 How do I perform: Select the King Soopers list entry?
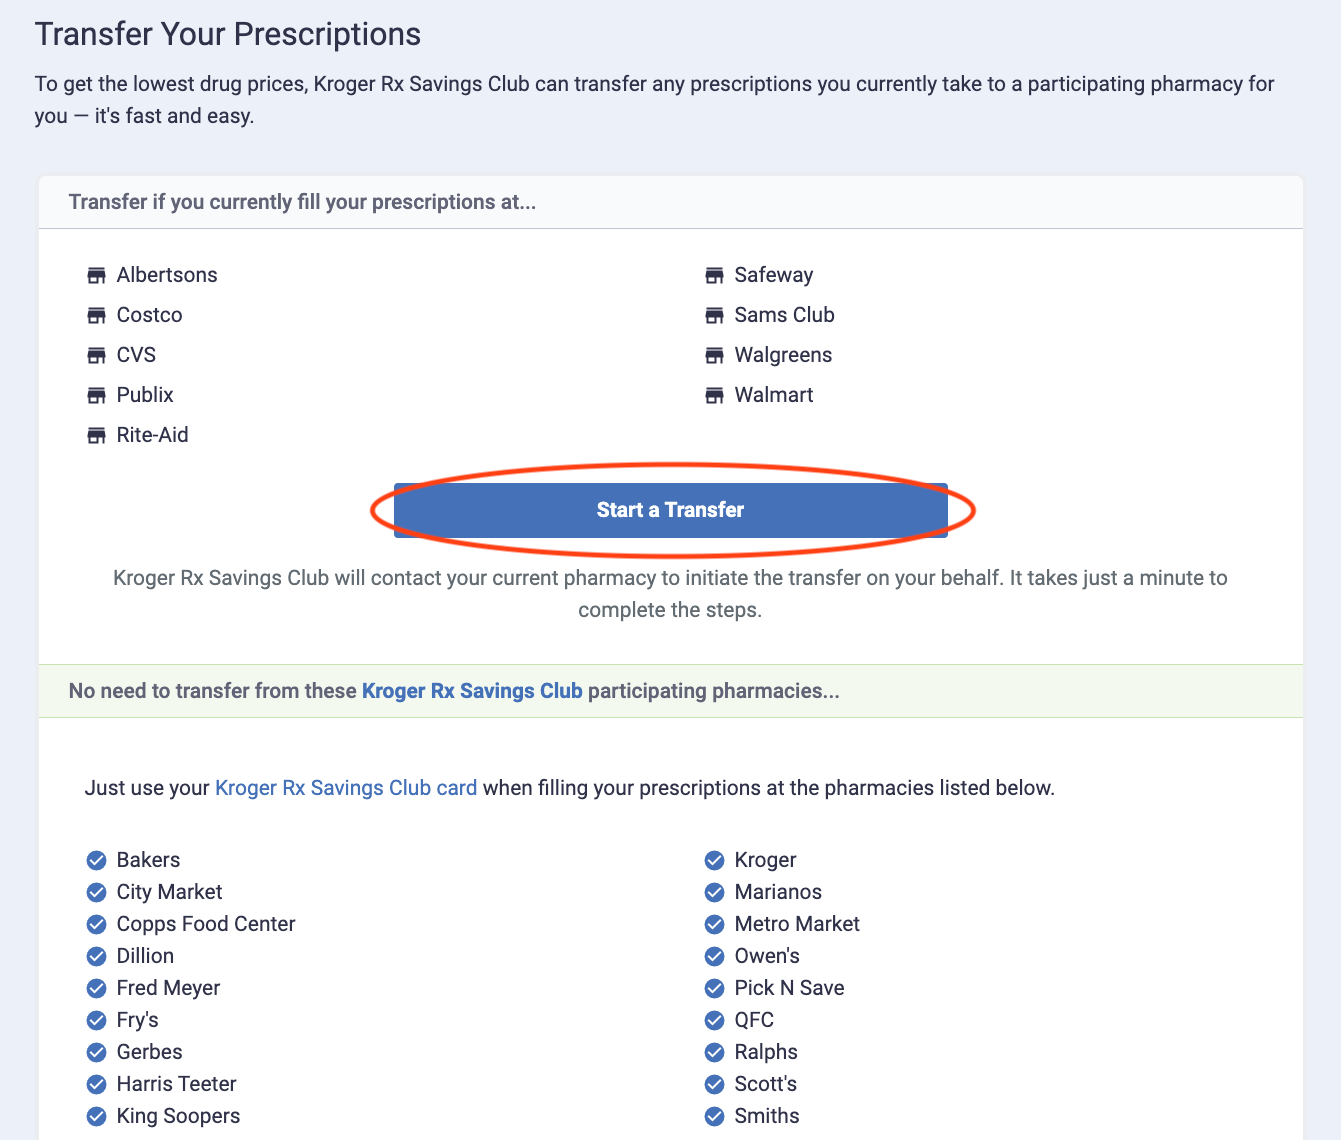[178, 1116]
